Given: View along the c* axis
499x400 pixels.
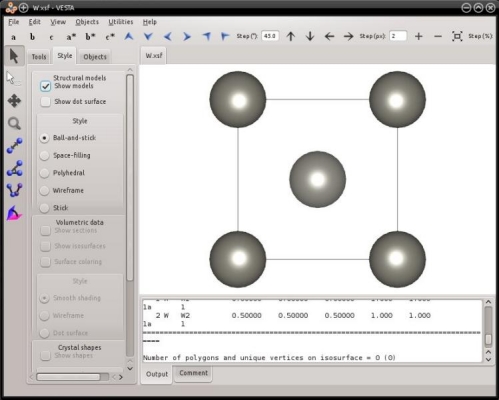Looking at the screenshot, I should (110, 37).
